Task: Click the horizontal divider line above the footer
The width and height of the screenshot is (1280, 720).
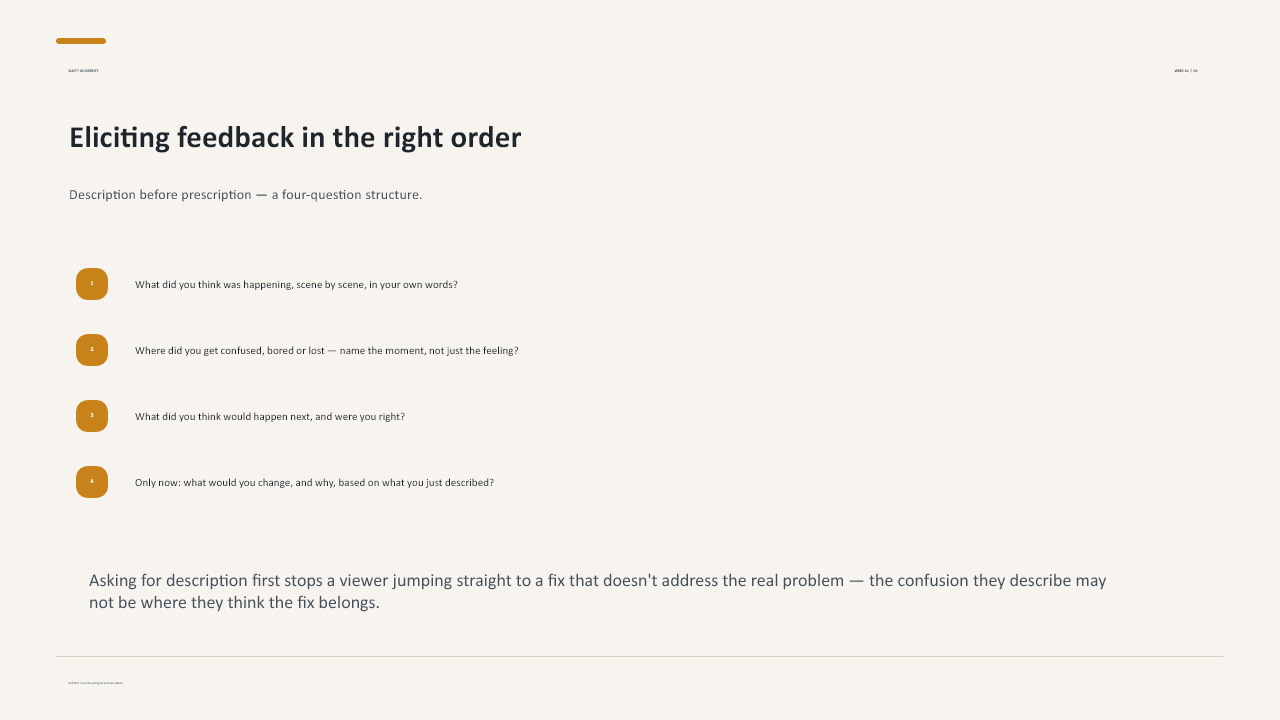Action: pos(640,656)
